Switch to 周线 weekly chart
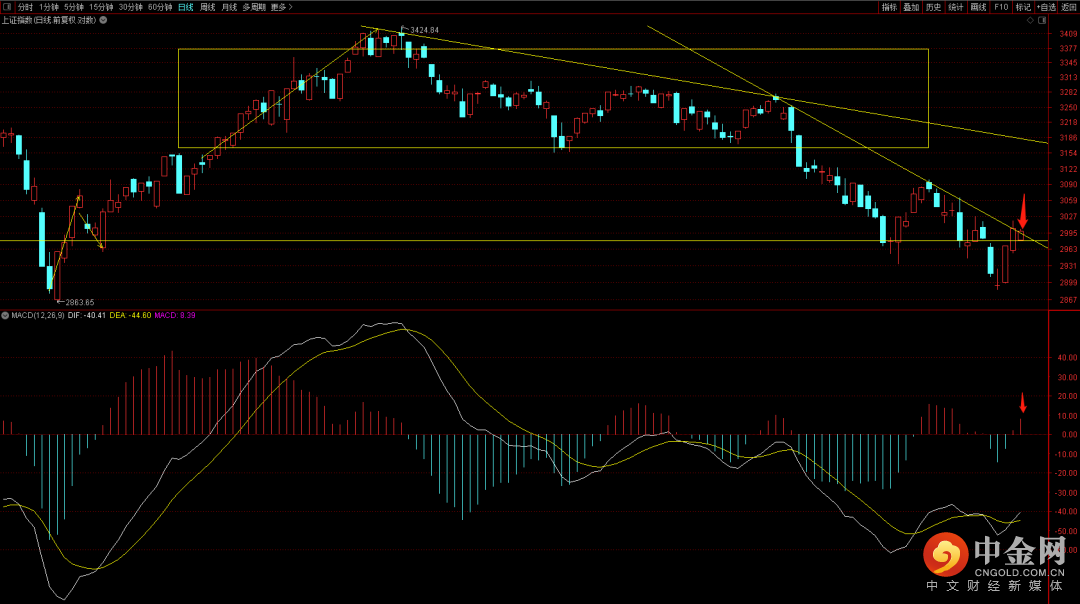 [208, 7]
